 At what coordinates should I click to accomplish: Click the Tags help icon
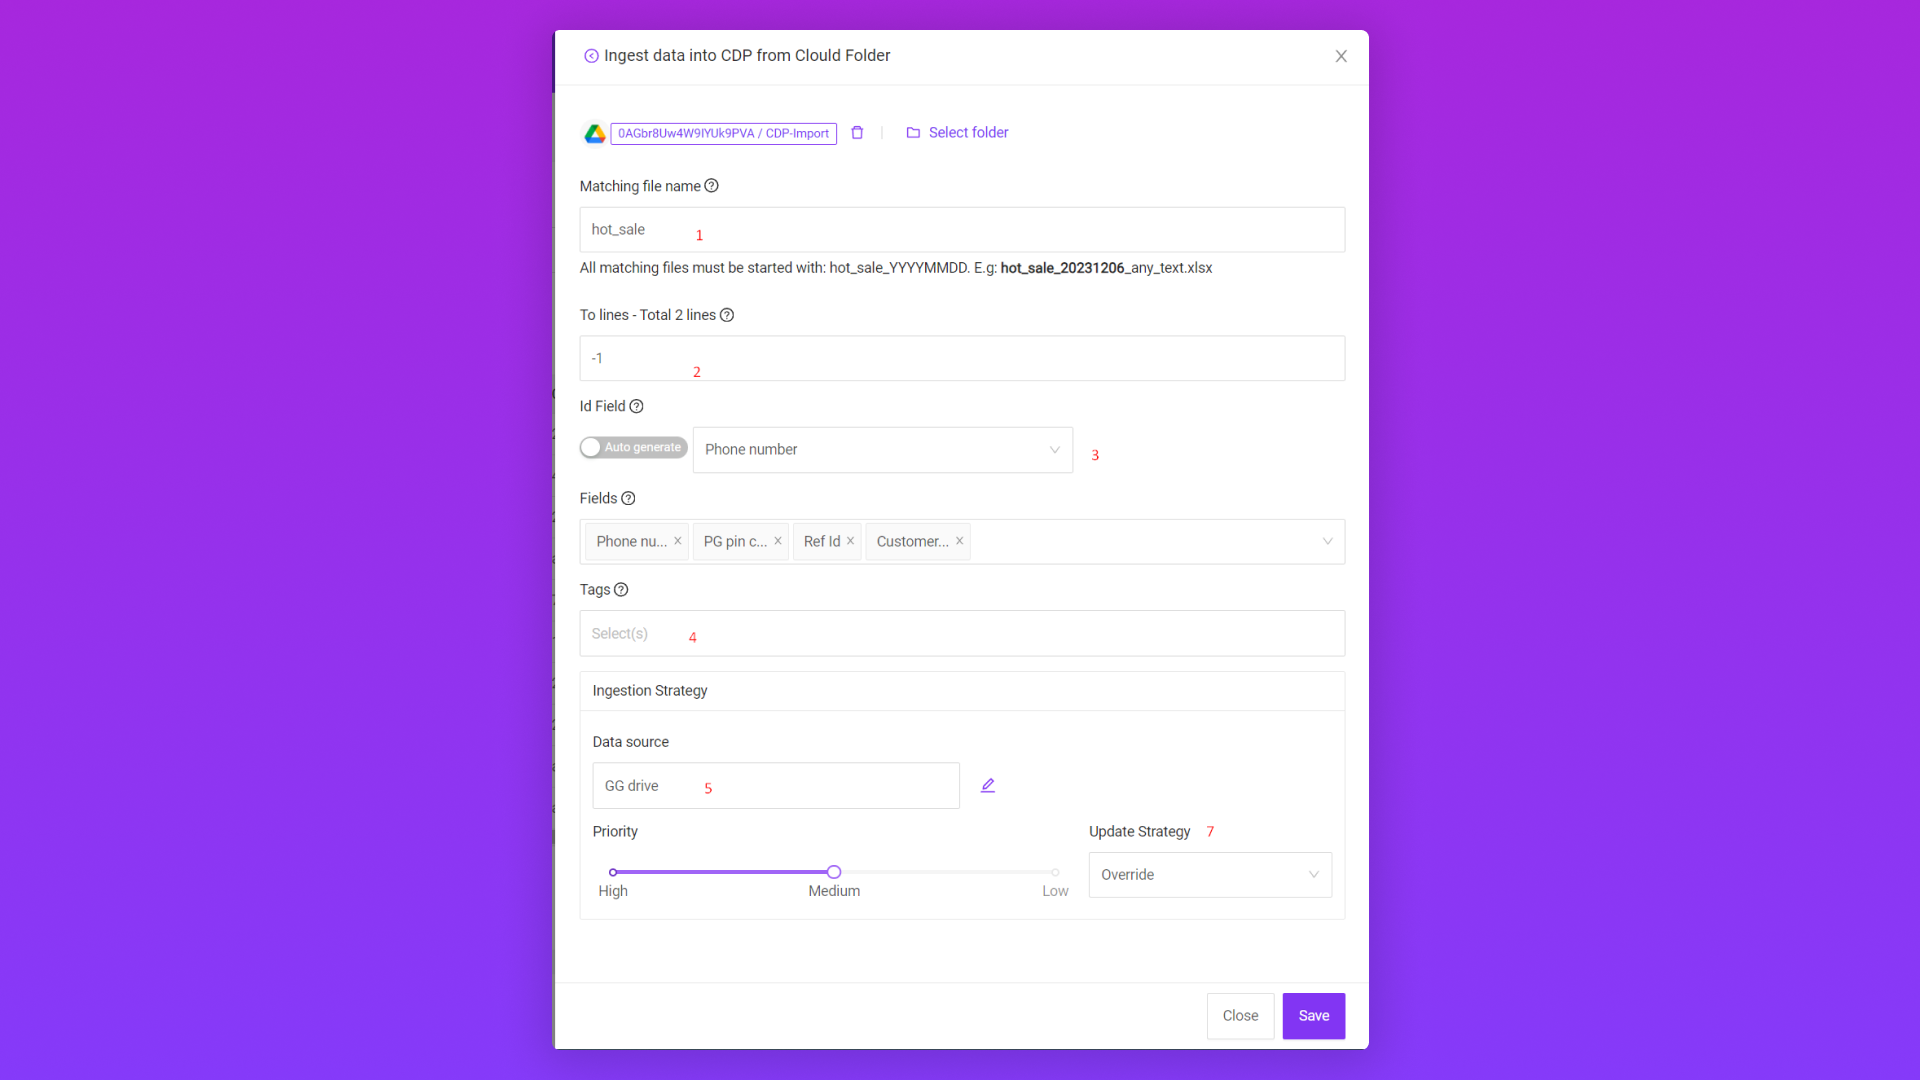pyautogui.click(x=621, y=590)
